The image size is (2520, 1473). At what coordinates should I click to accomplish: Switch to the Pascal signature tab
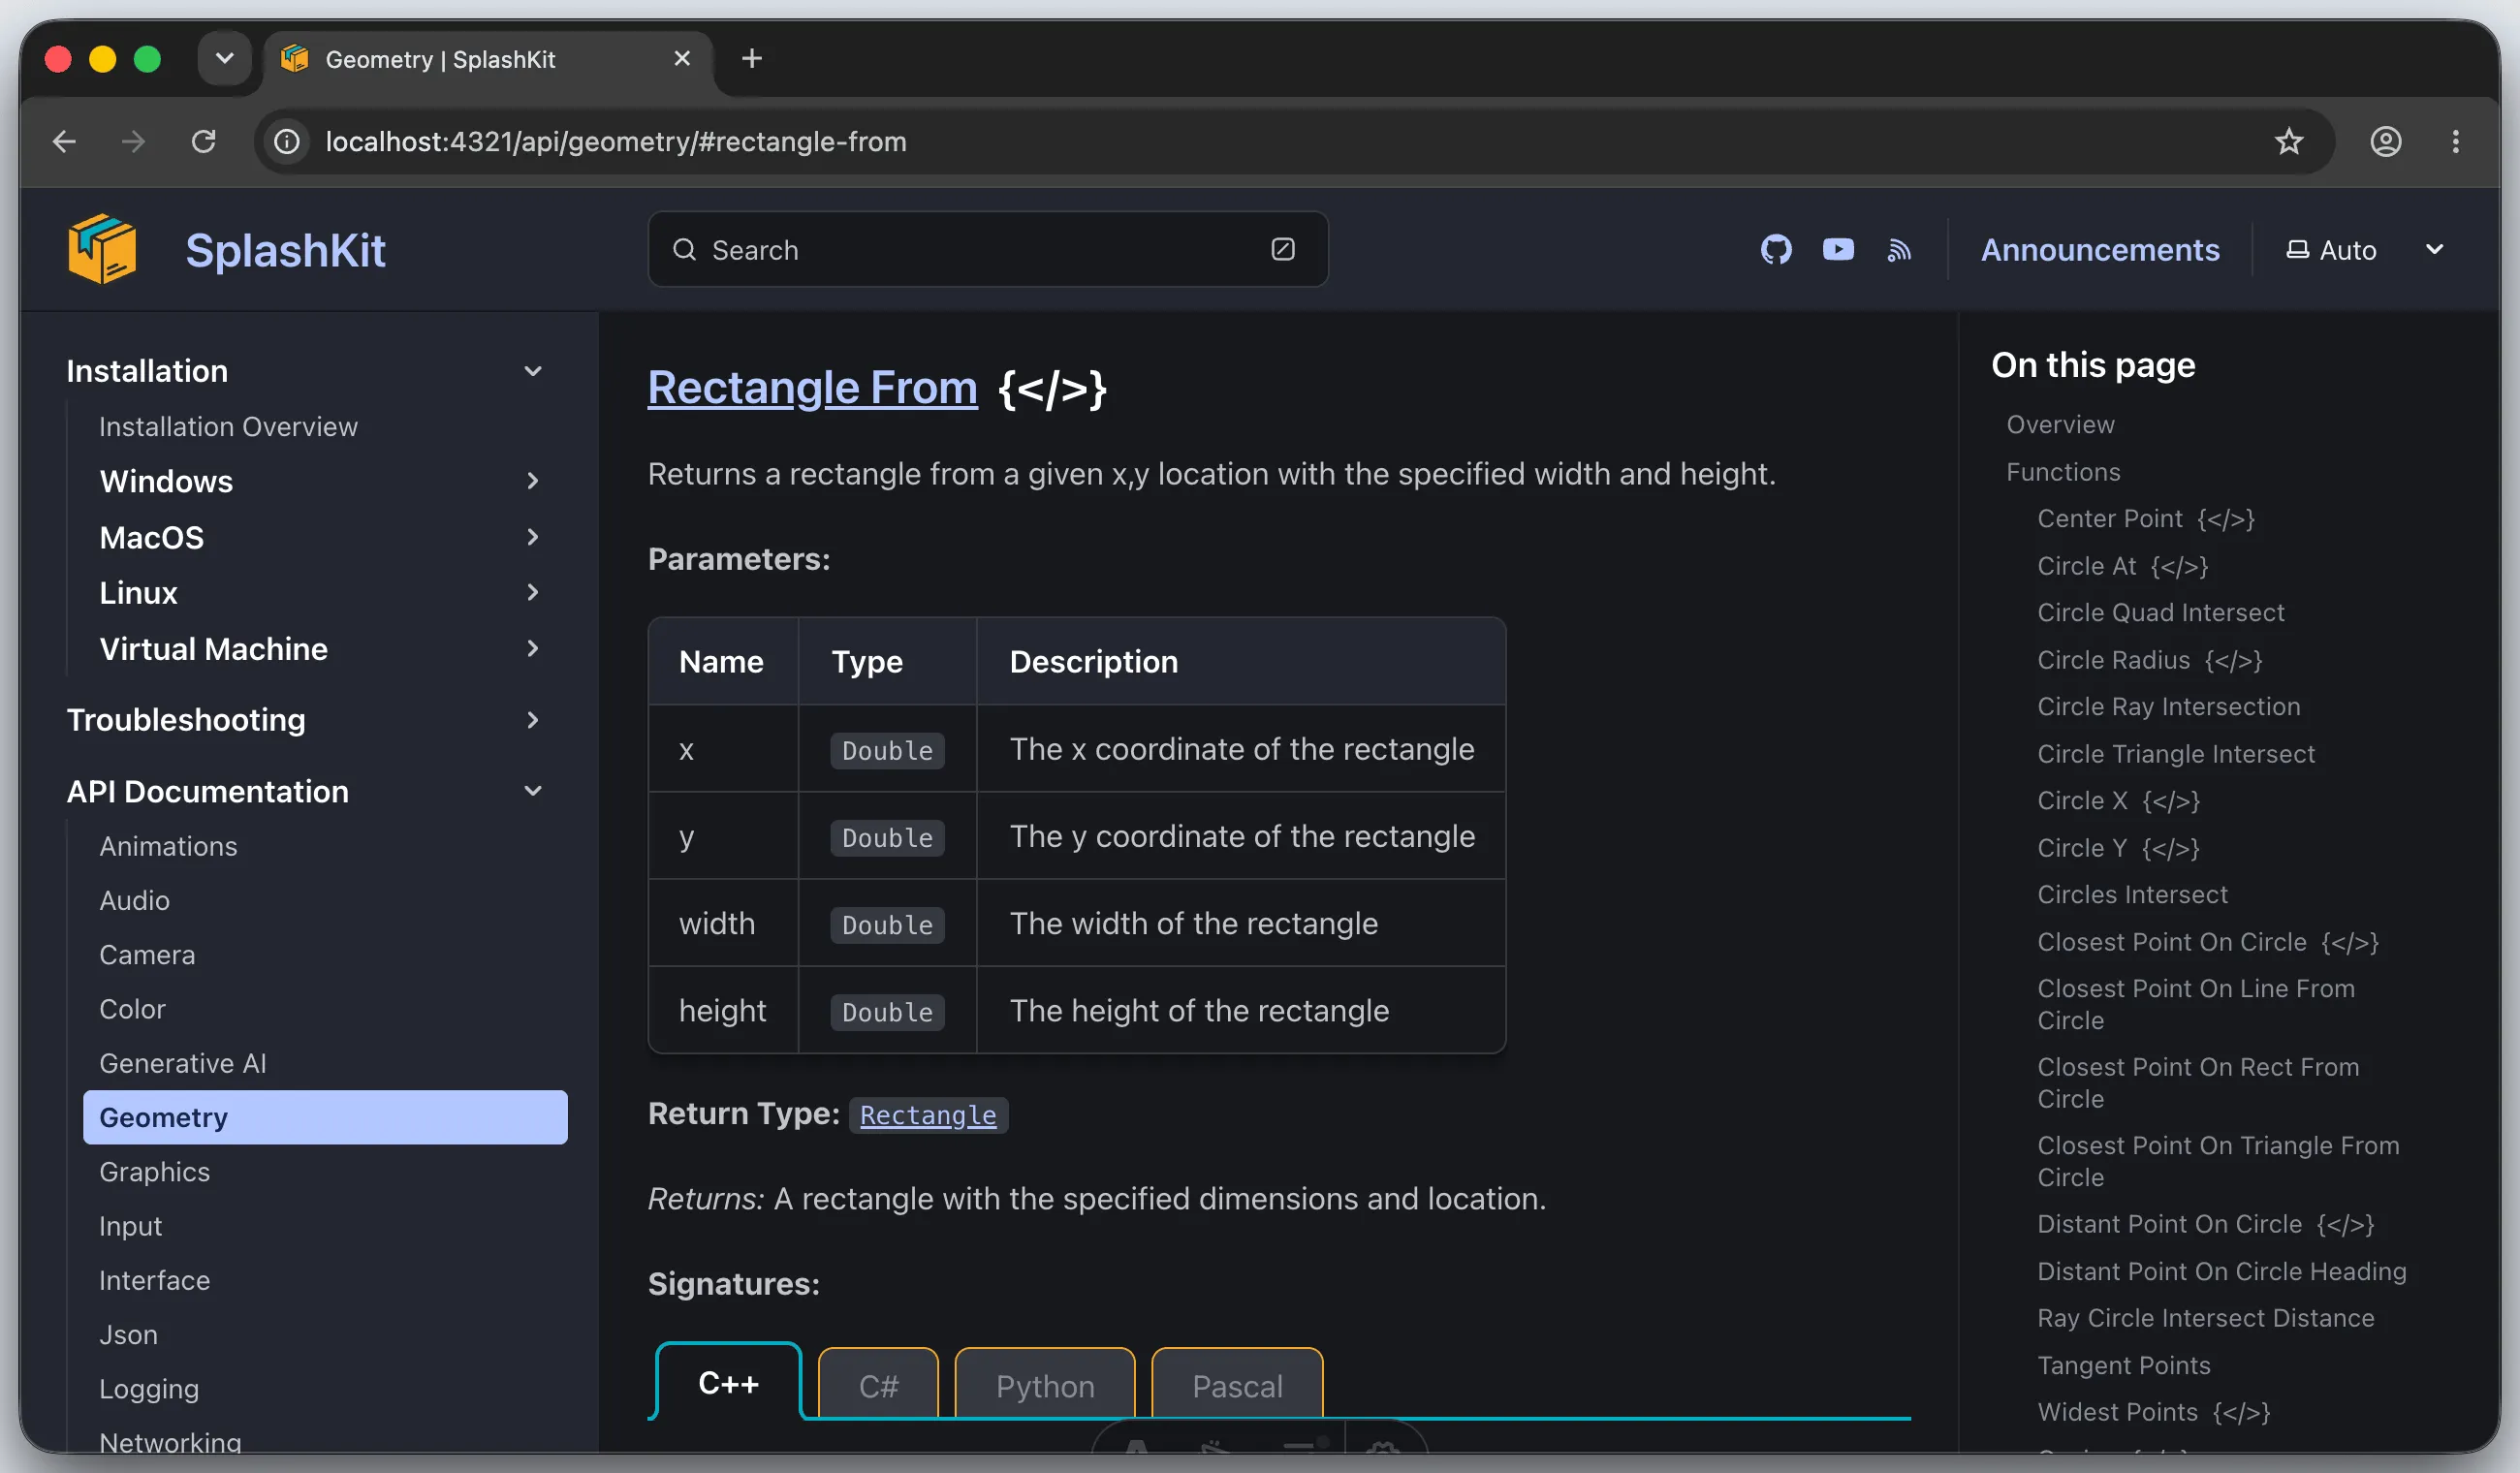pos(1237,1386)
